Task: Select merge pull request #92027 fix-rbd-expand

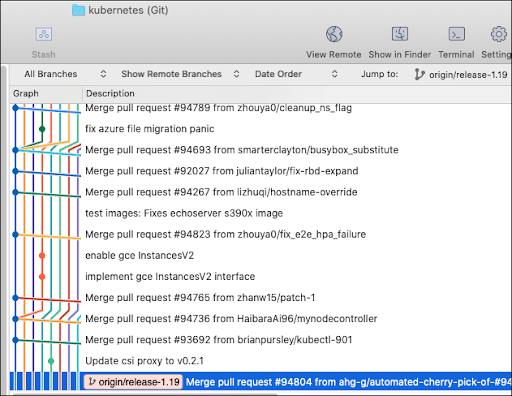Action: click(222, 171)
